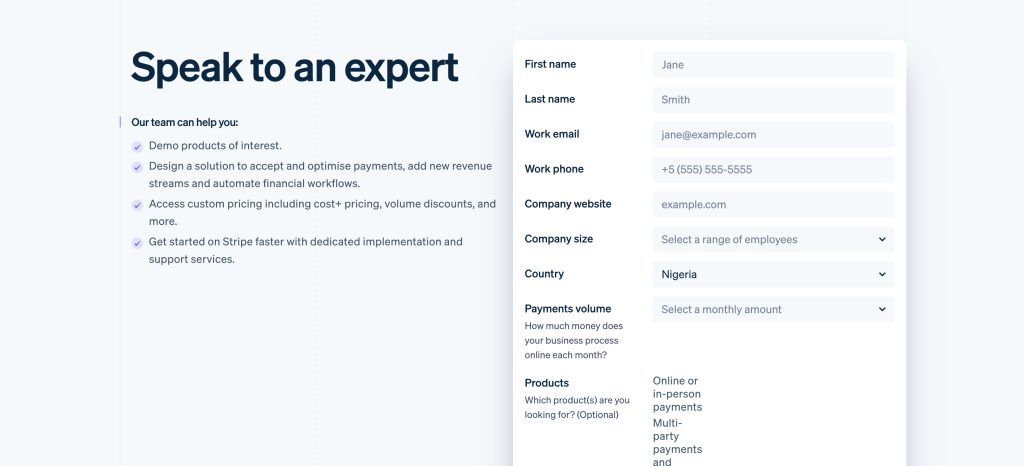Open the Country dropdown showing Nigeria

click(773, 274)
